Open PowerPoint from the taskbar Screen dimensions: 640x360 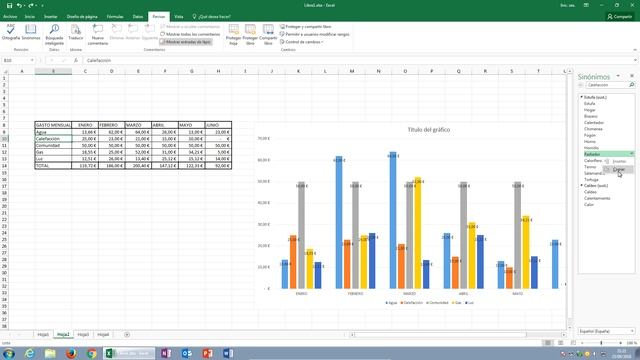tap(207, 353)
